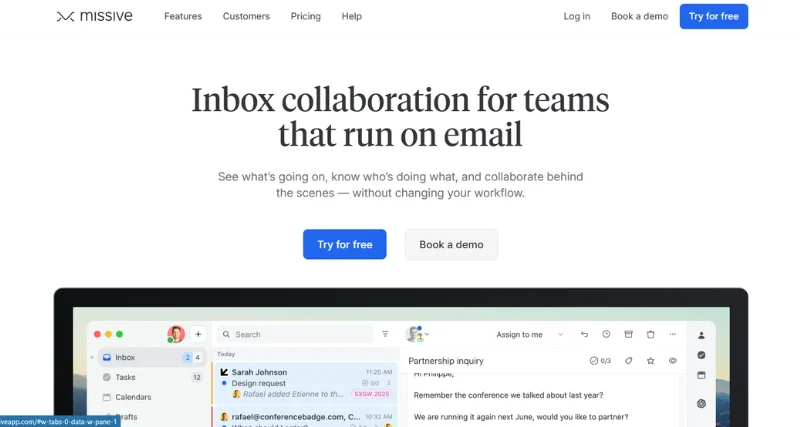This screenshot has width=800, height=427.
Task: Click the plus compose button in sidebar
Action: [x=198, y=334]
